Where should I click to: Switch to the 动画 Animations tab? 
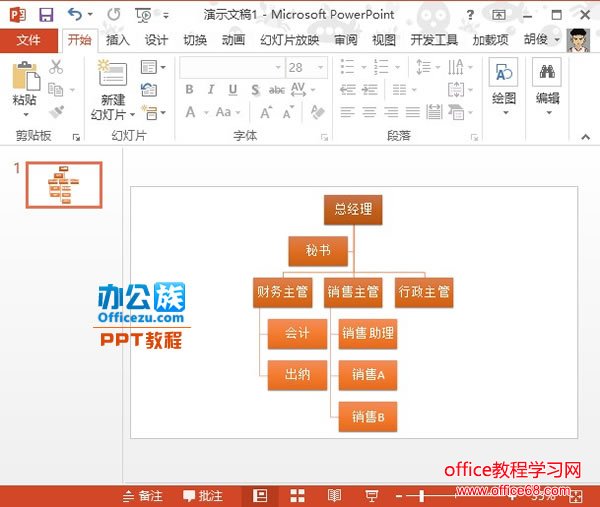pyautogui.click(x=233, y=40)
